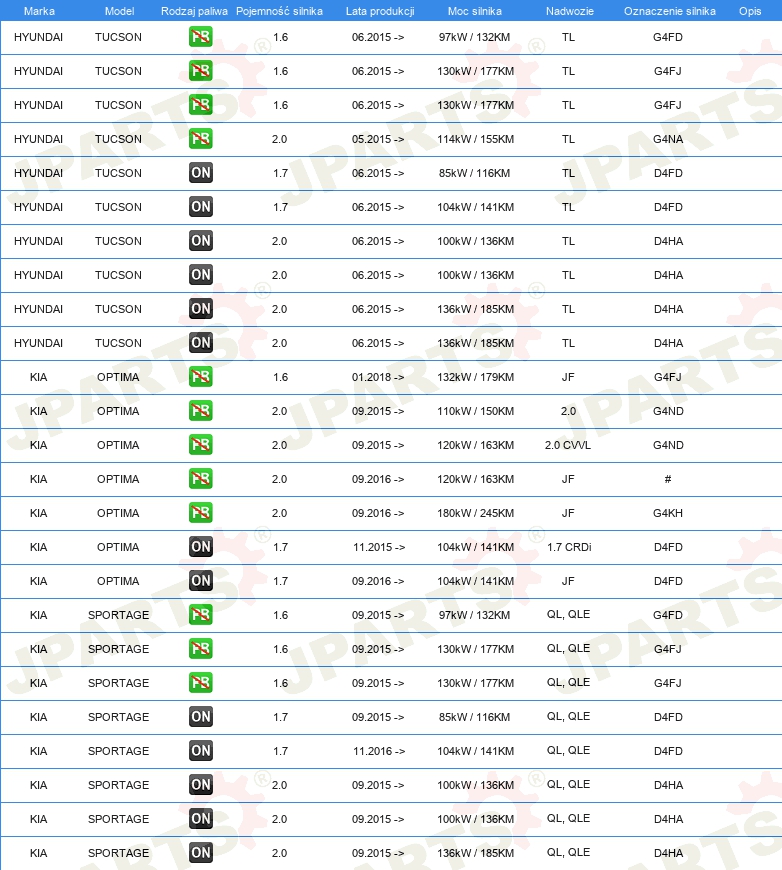Viewport: 782px width, 870px height.
Task: Click the Nadwozie column header
Action: tap(569, 11)
